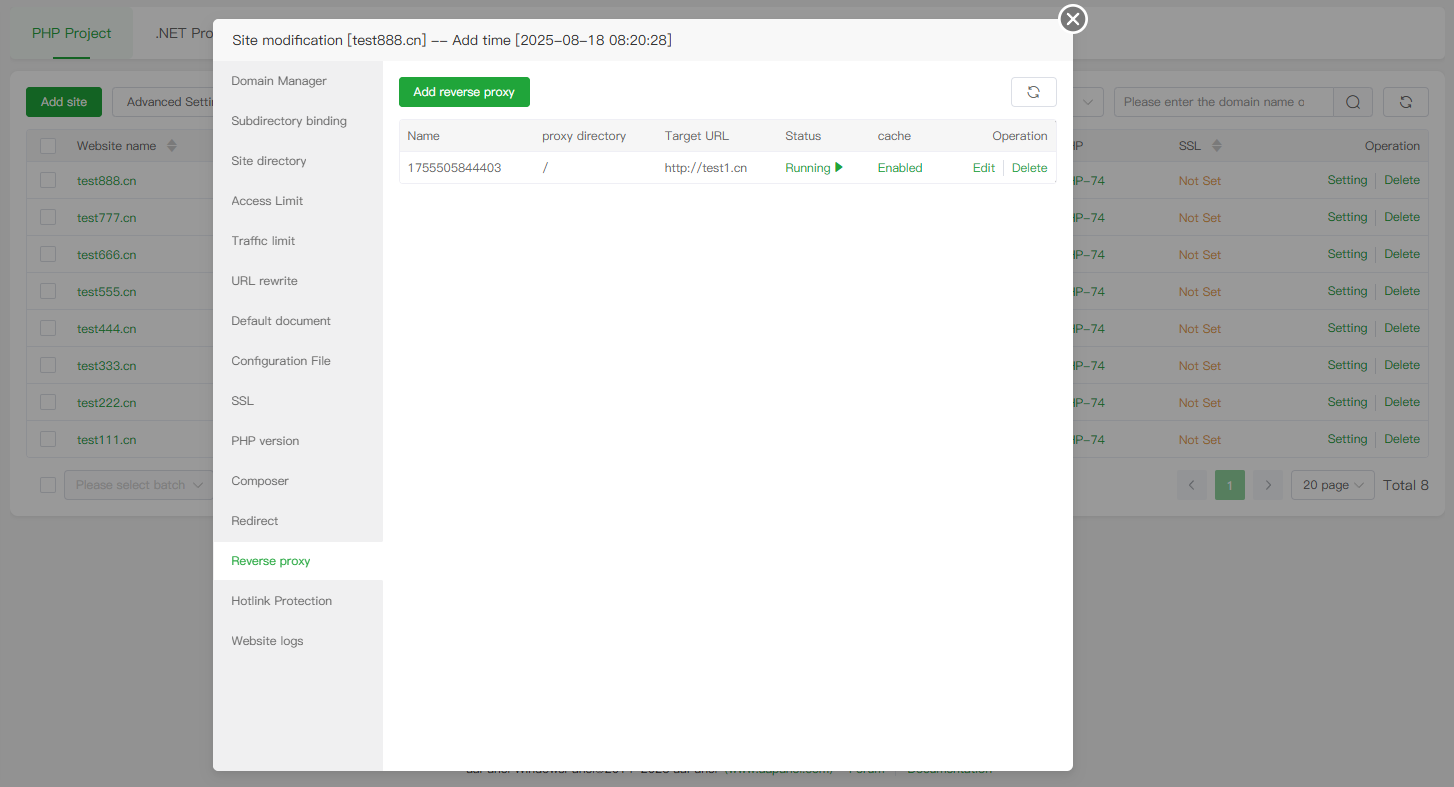Toggle the select-all checkbox in table header
This screenshot has height=787, width=1454.
(48, 146)
